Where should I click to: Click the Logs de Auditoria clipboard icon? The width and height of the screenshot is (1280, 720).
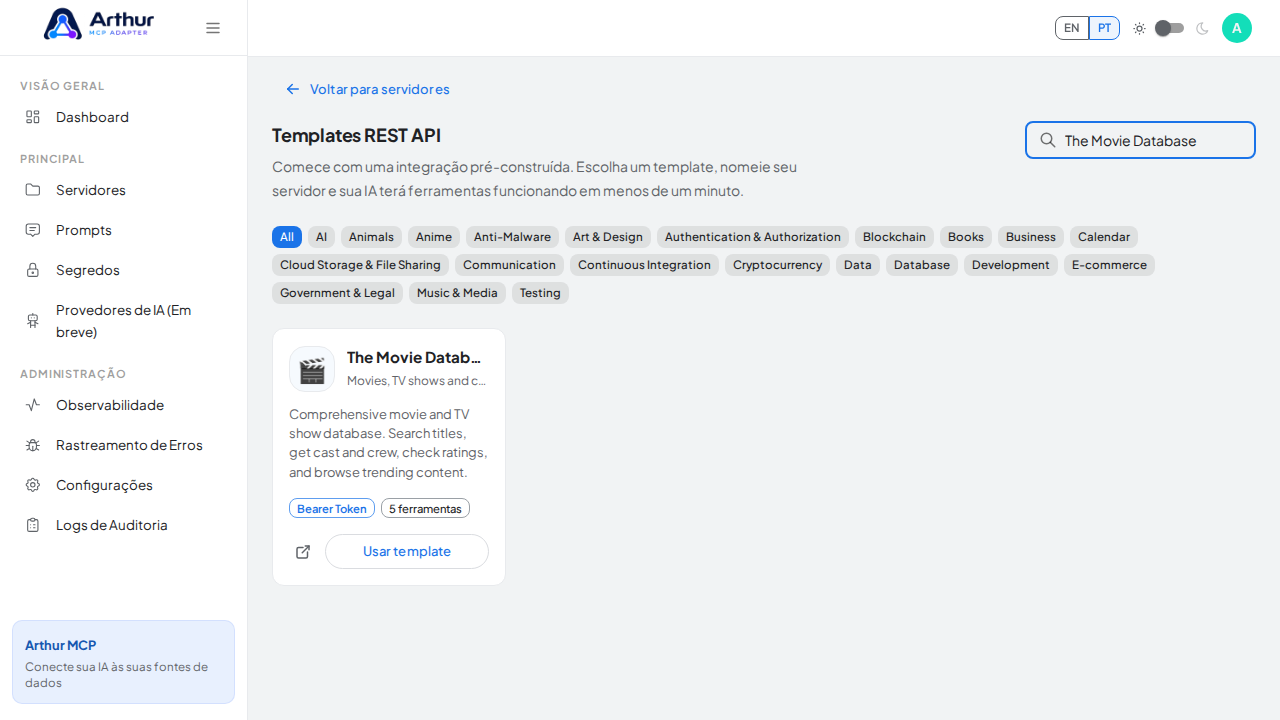click(33, 525)
